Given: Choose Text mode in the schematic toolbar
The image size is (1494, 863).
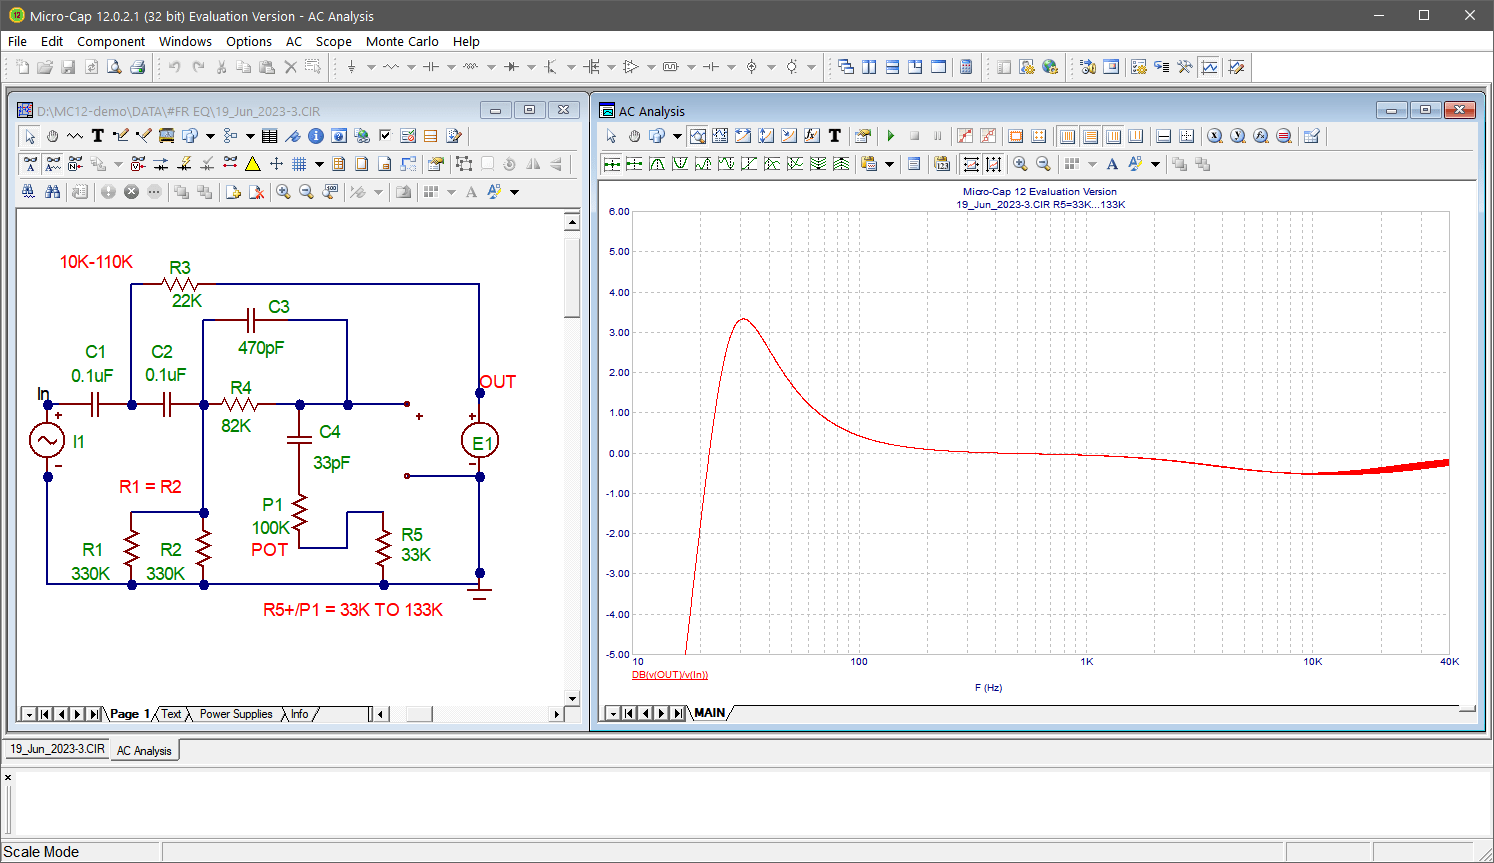Looking at the screenshot, I should point(98,136).
